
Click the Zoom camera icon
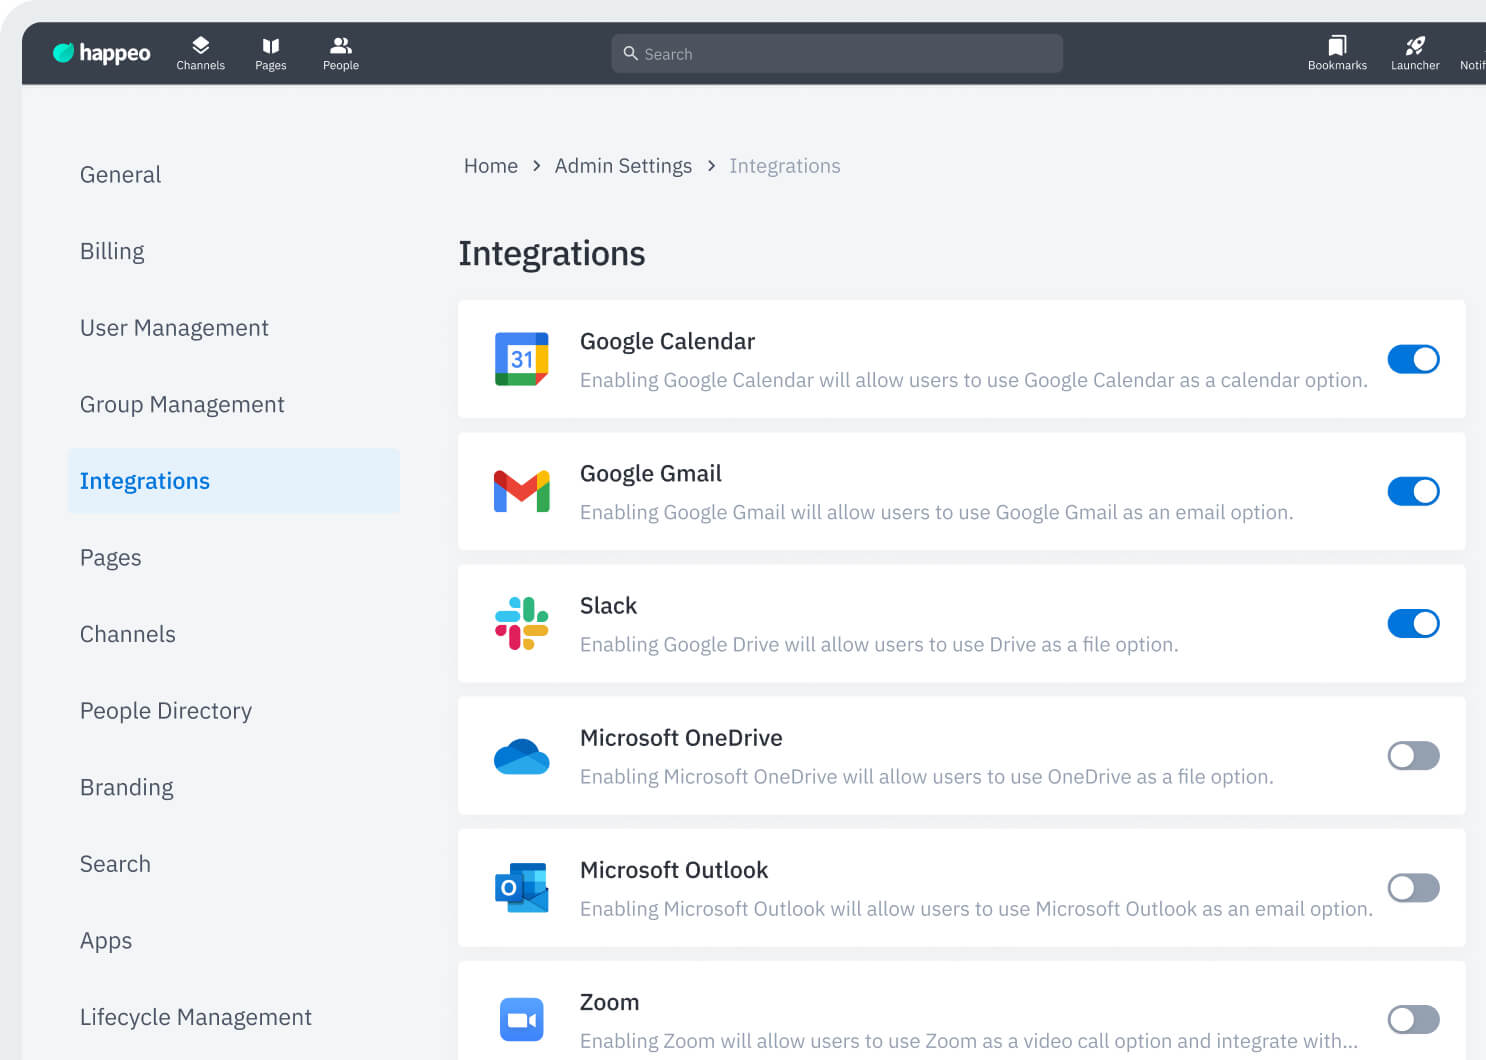(521, 1019)
